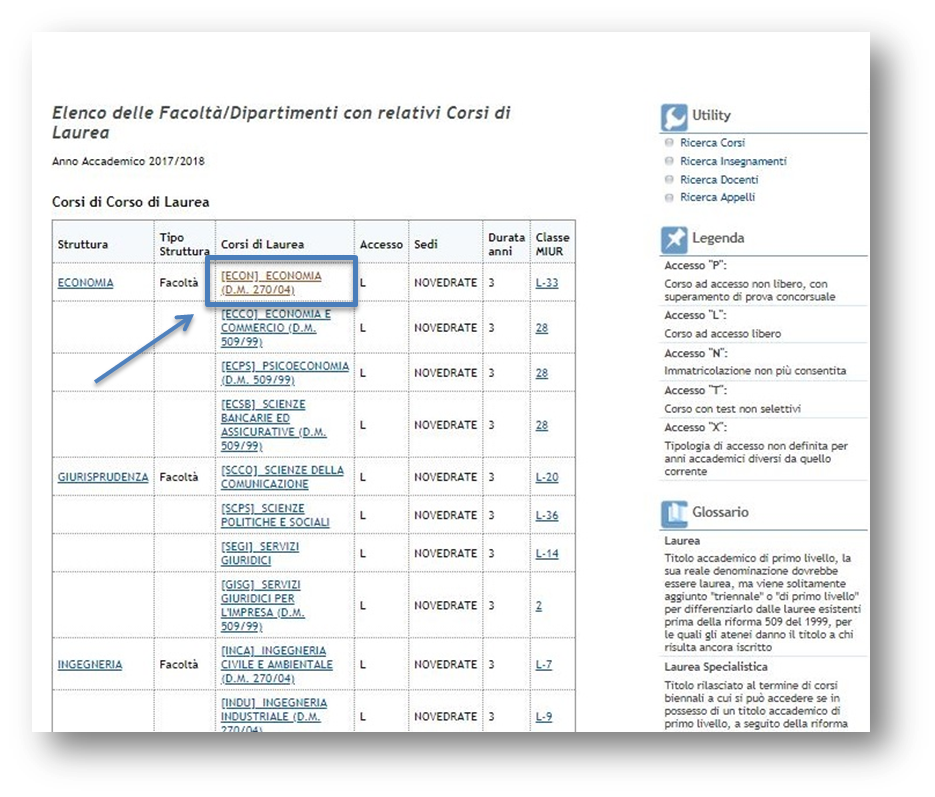This screenshot has width=935, height=797.
Task: Click the bullet icon beside Ricerca Appelli
Action: tap(669, 197)
